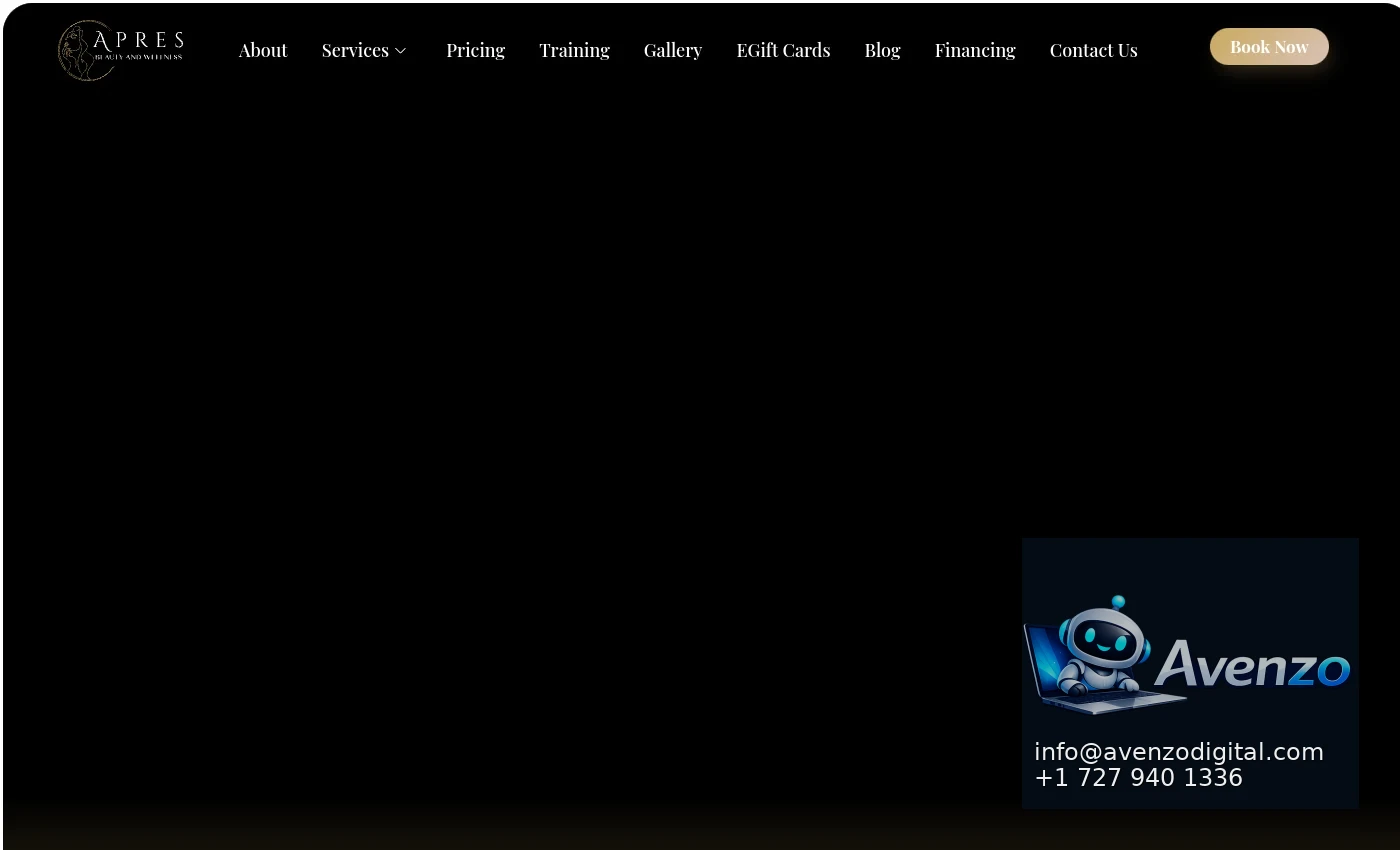The image size is (1400, 850).
Task: Click the info@avenzodigital.com email text
Action: coord(1179,752)
